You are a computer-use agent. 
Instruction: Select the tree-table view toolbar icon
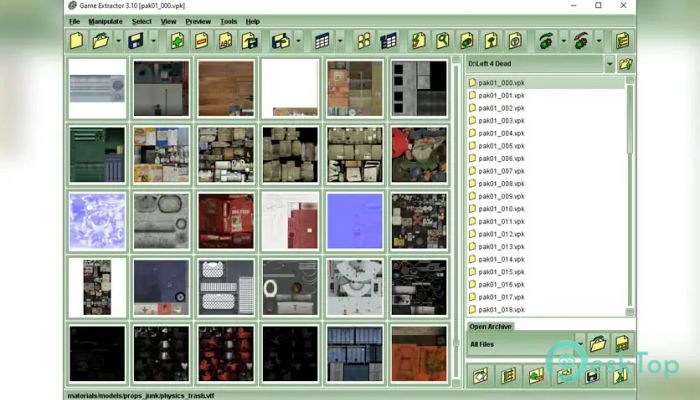388,41
